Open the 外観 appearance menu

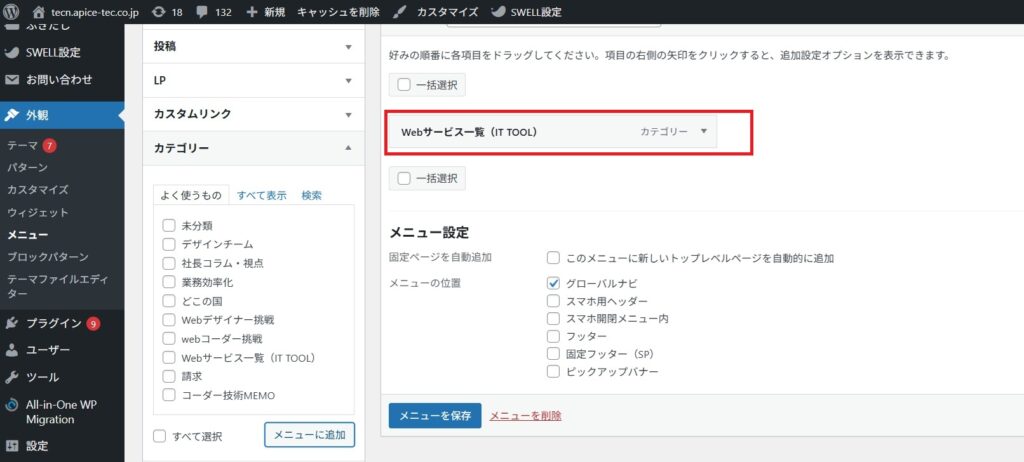pos(62,115)
